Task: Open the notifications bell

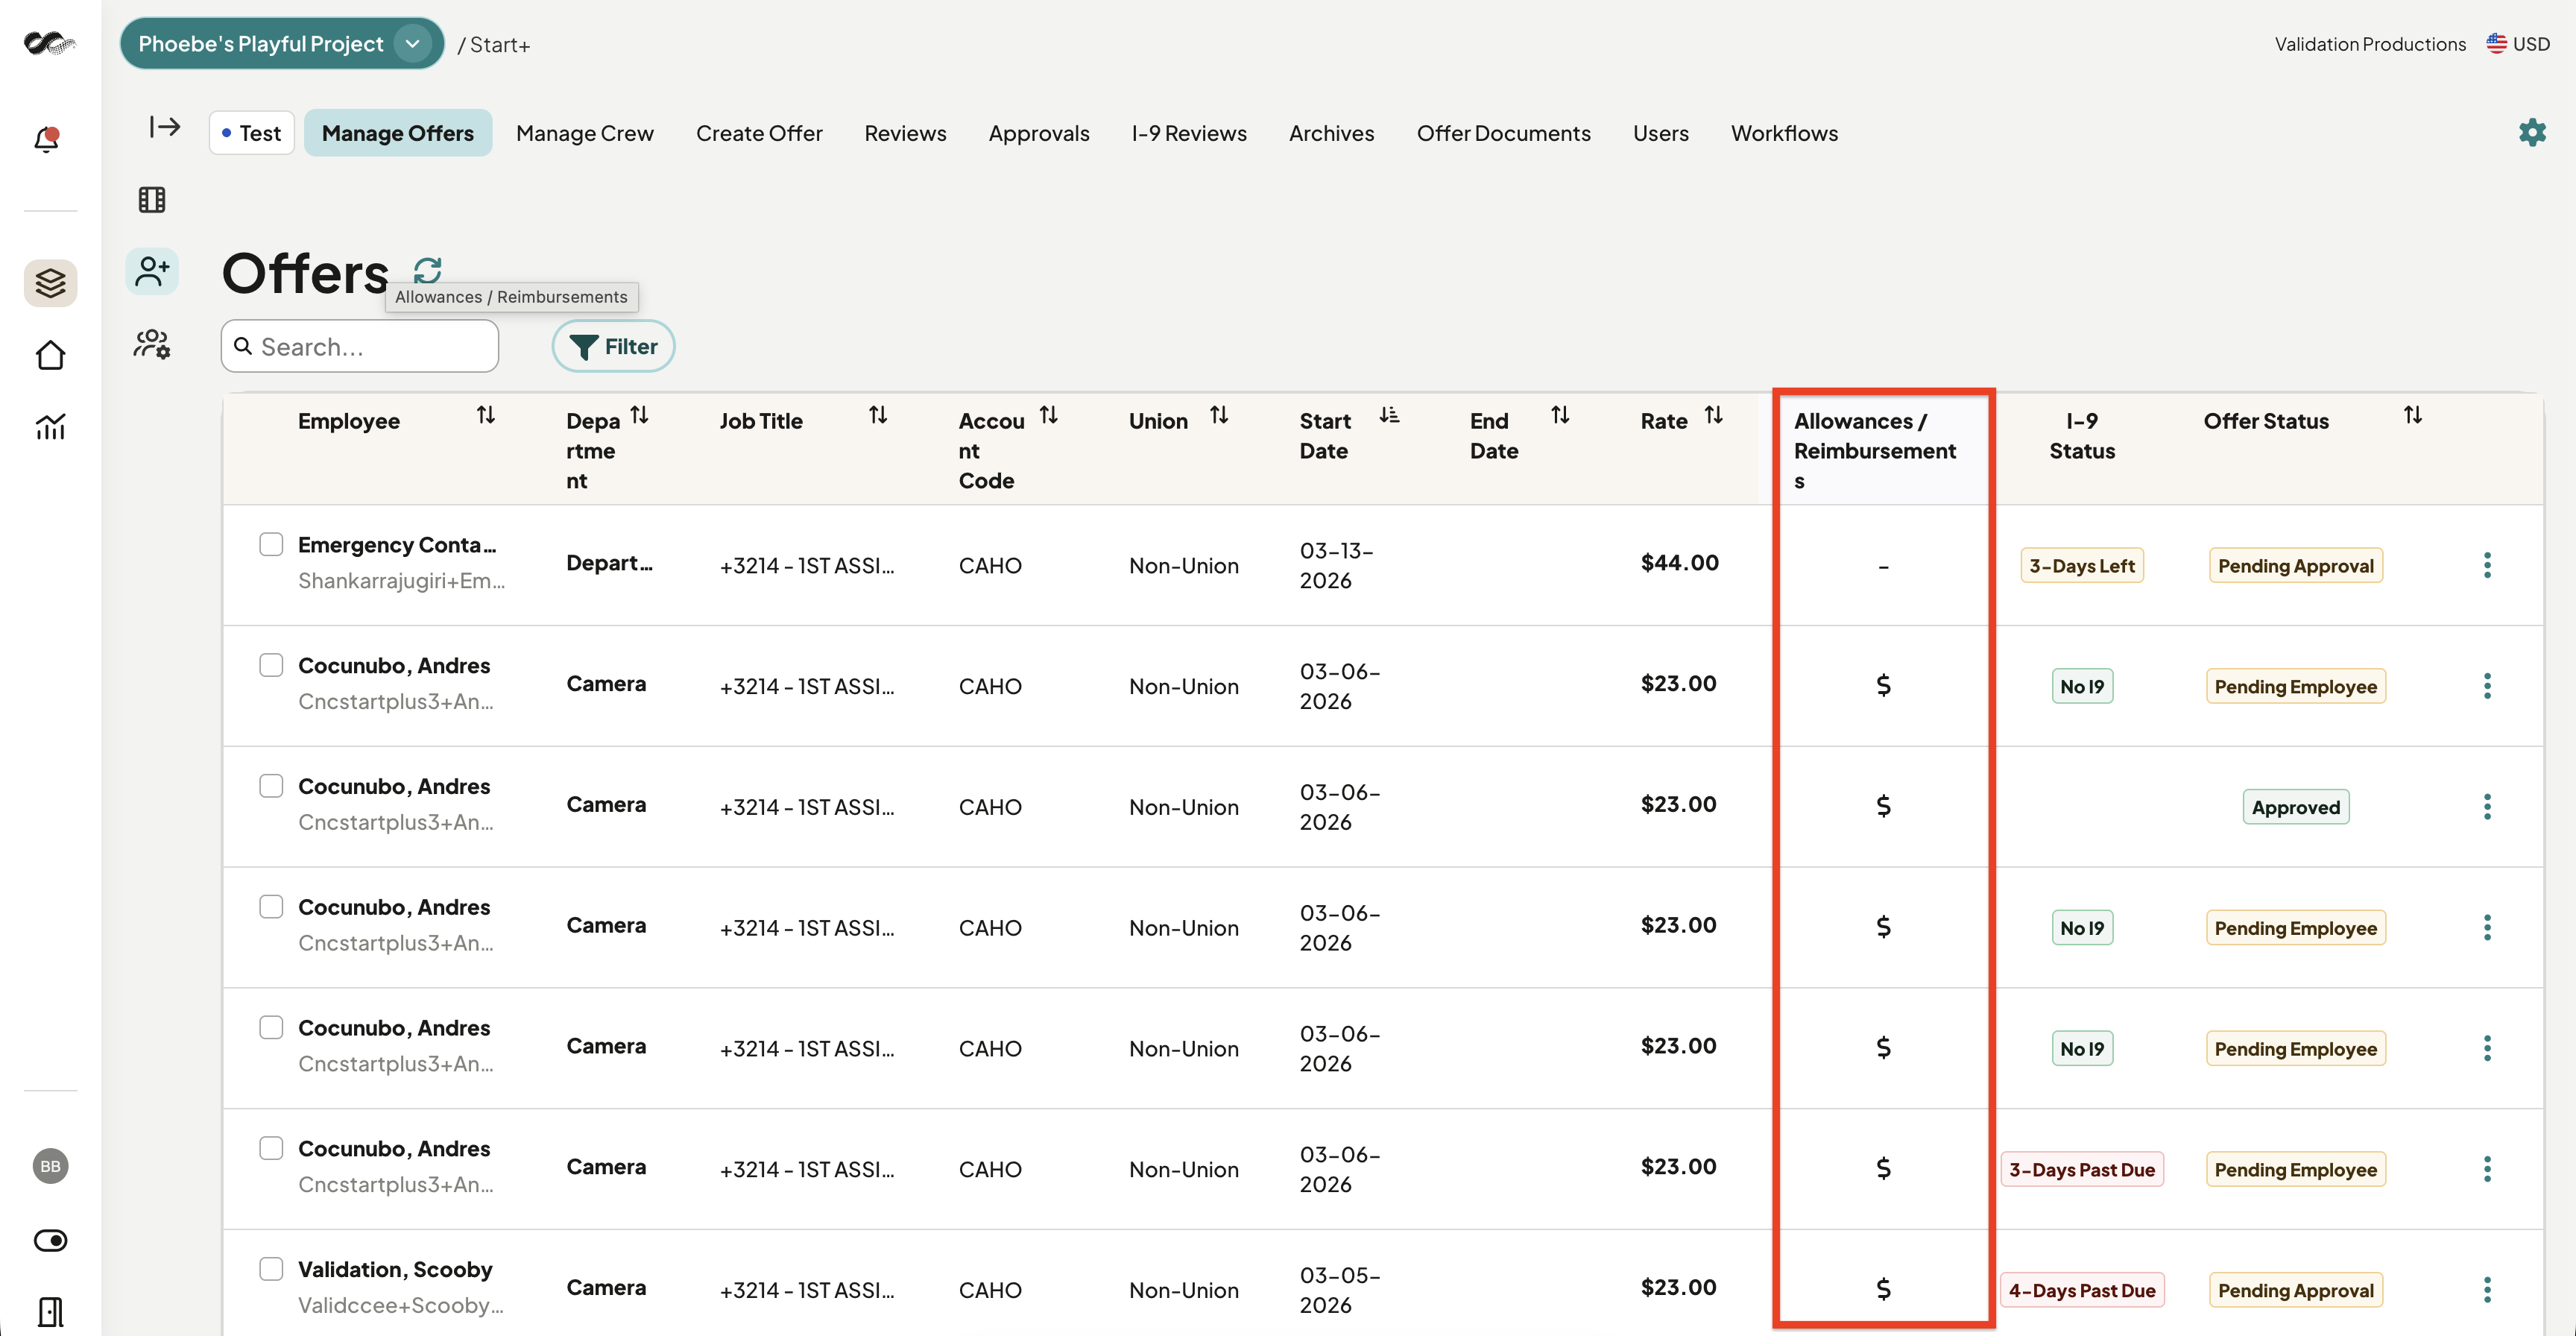Action: [x=47, y=139]
